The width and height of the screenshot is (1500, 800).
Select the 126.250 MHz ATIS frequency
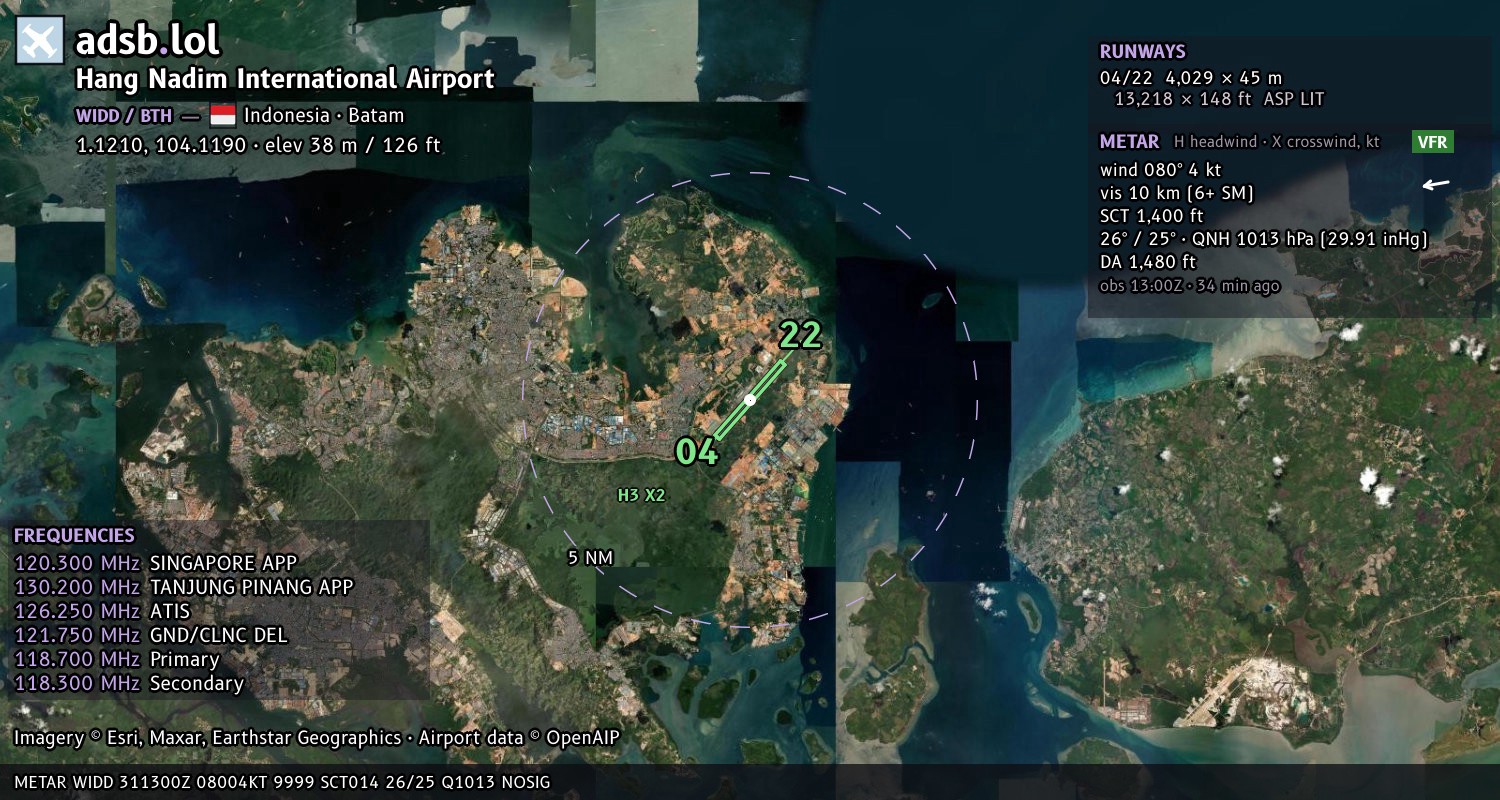(x=101, y=611)
